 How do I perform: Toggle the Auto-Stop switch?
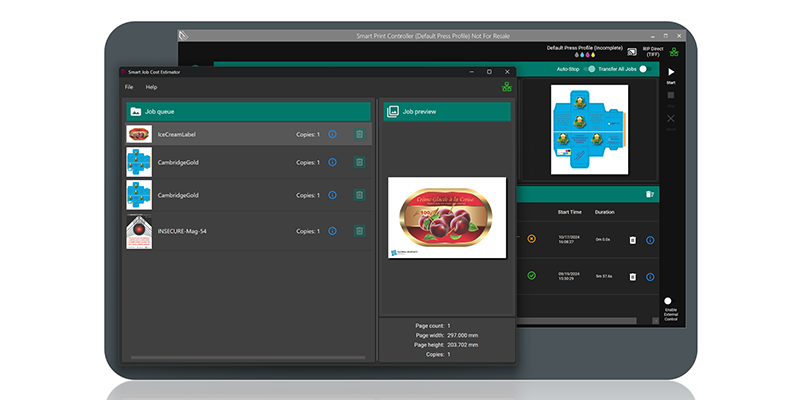[590, 69]
